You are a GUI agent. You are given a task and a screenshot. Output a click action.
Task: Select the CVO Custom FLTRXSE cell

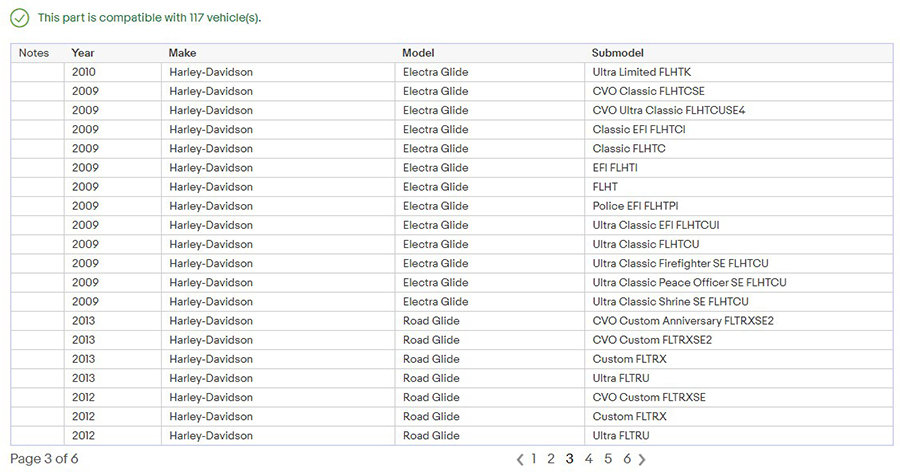coord(739,397)
